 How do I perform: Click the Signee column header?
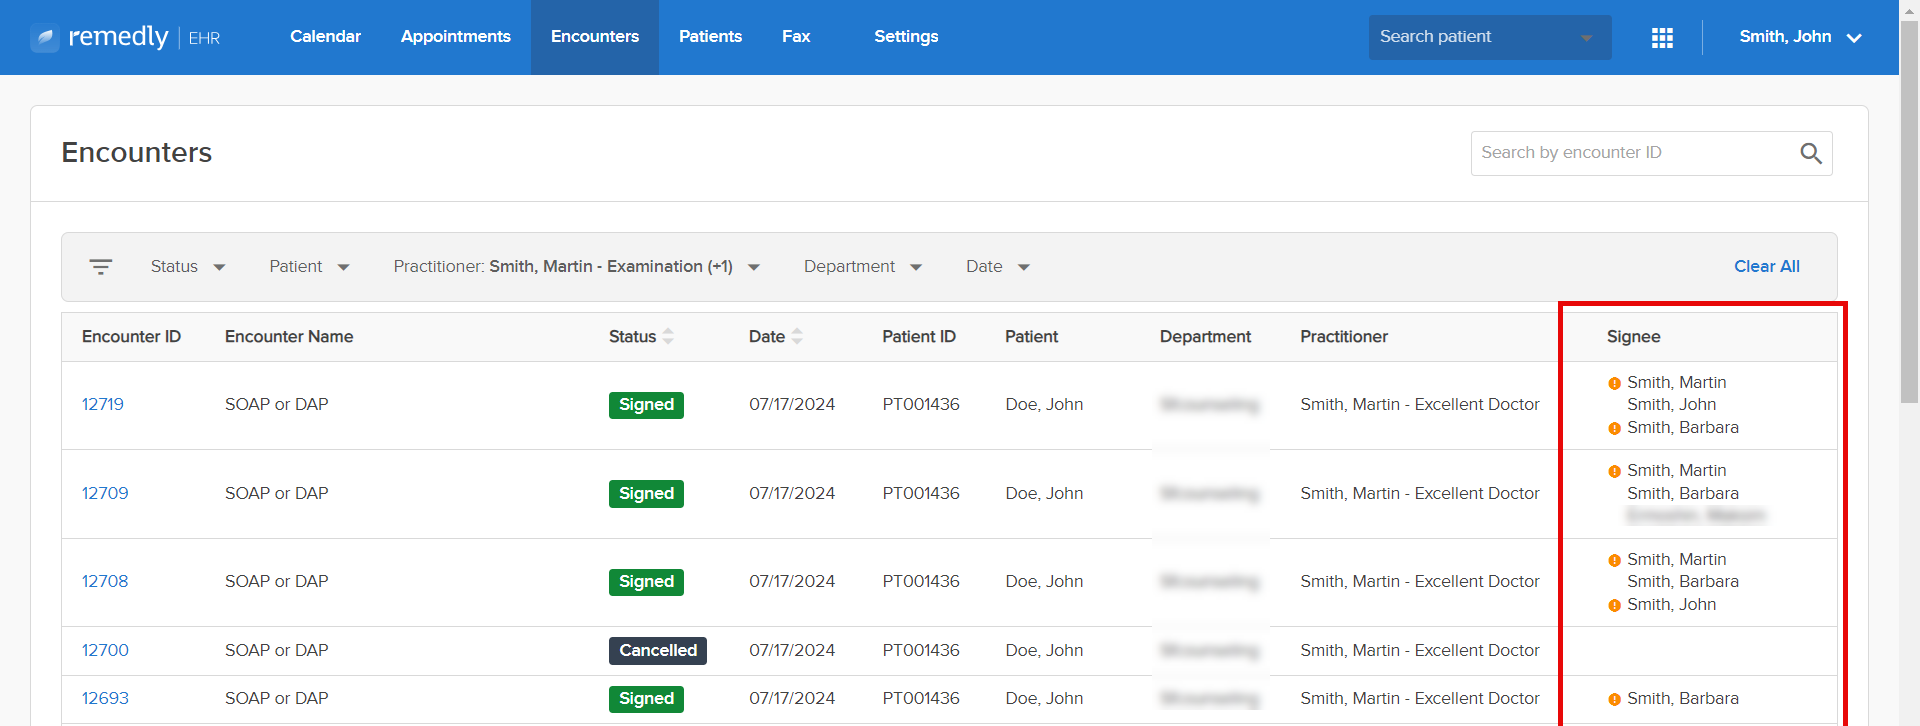1633,337
